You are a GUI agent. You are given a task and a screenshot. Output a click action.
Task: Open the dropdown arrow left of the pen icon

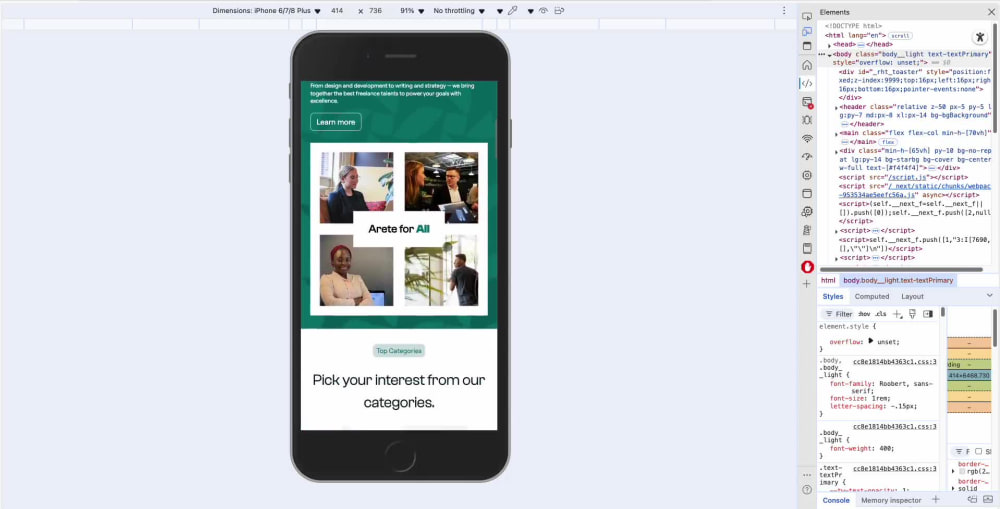[500, 11]
